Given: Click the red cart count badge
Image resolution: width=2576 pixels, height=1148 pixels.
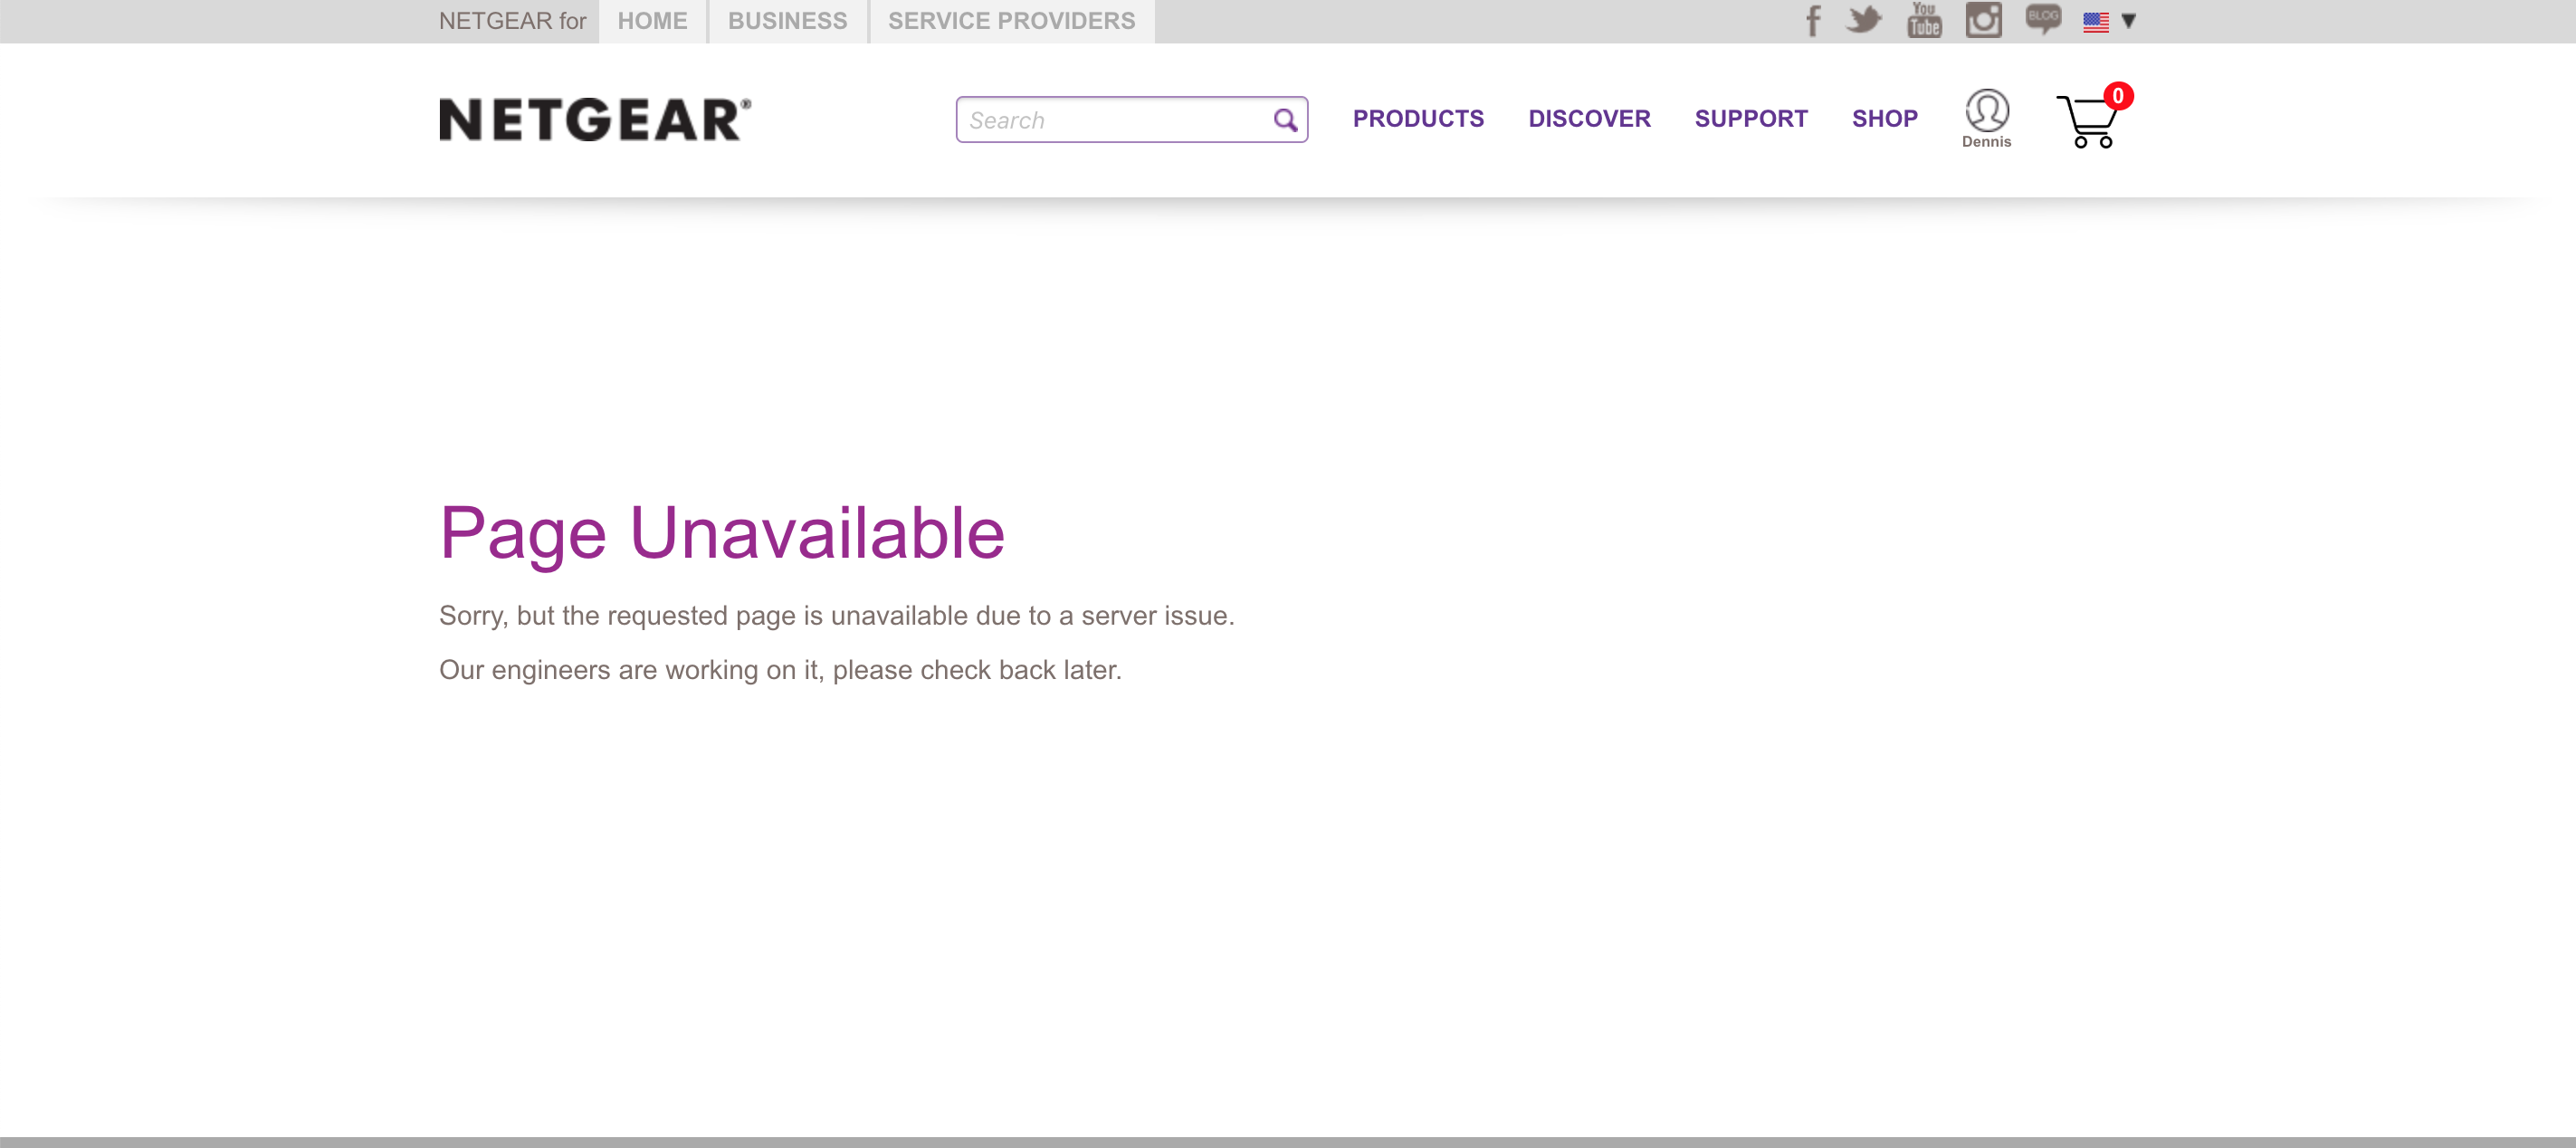Looking at the screenshot, I should [x=2117, y=96].
